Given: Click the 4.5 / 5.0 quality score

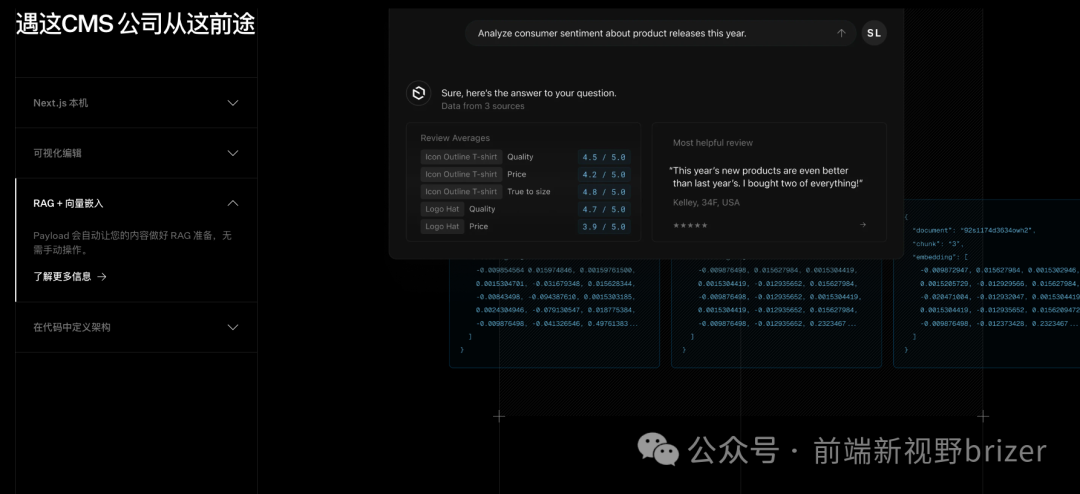Looking at the screenshot, I should tap(604, 157).
